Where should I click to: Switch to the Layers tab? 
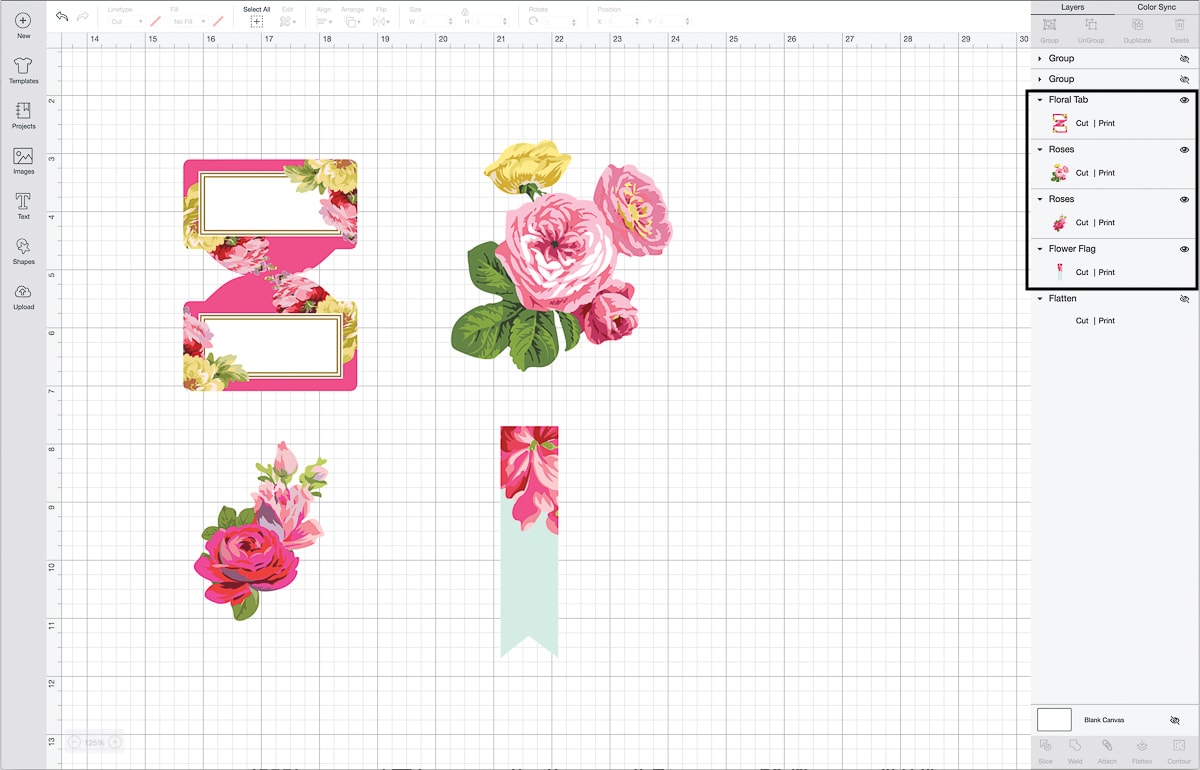1072,7
